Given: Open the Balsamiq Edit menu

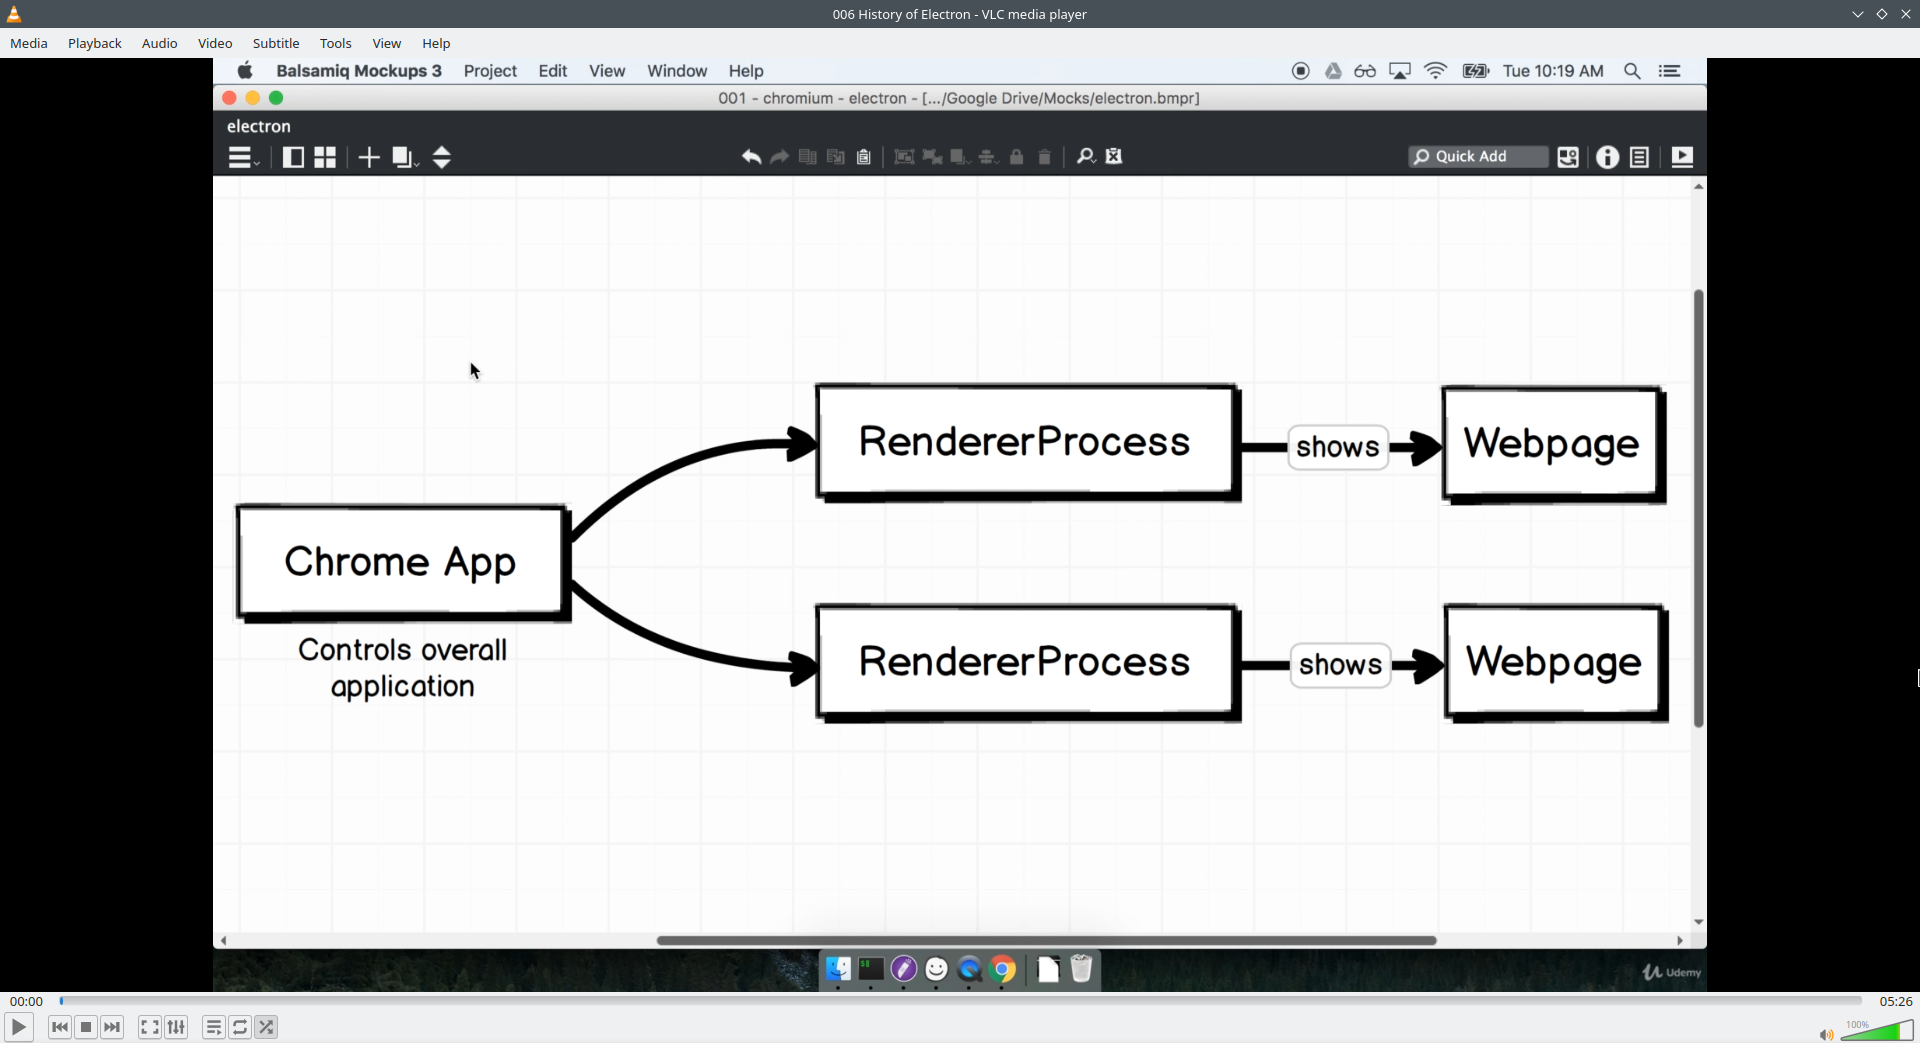Looking at the screenshot, I should tap(553, 71).
